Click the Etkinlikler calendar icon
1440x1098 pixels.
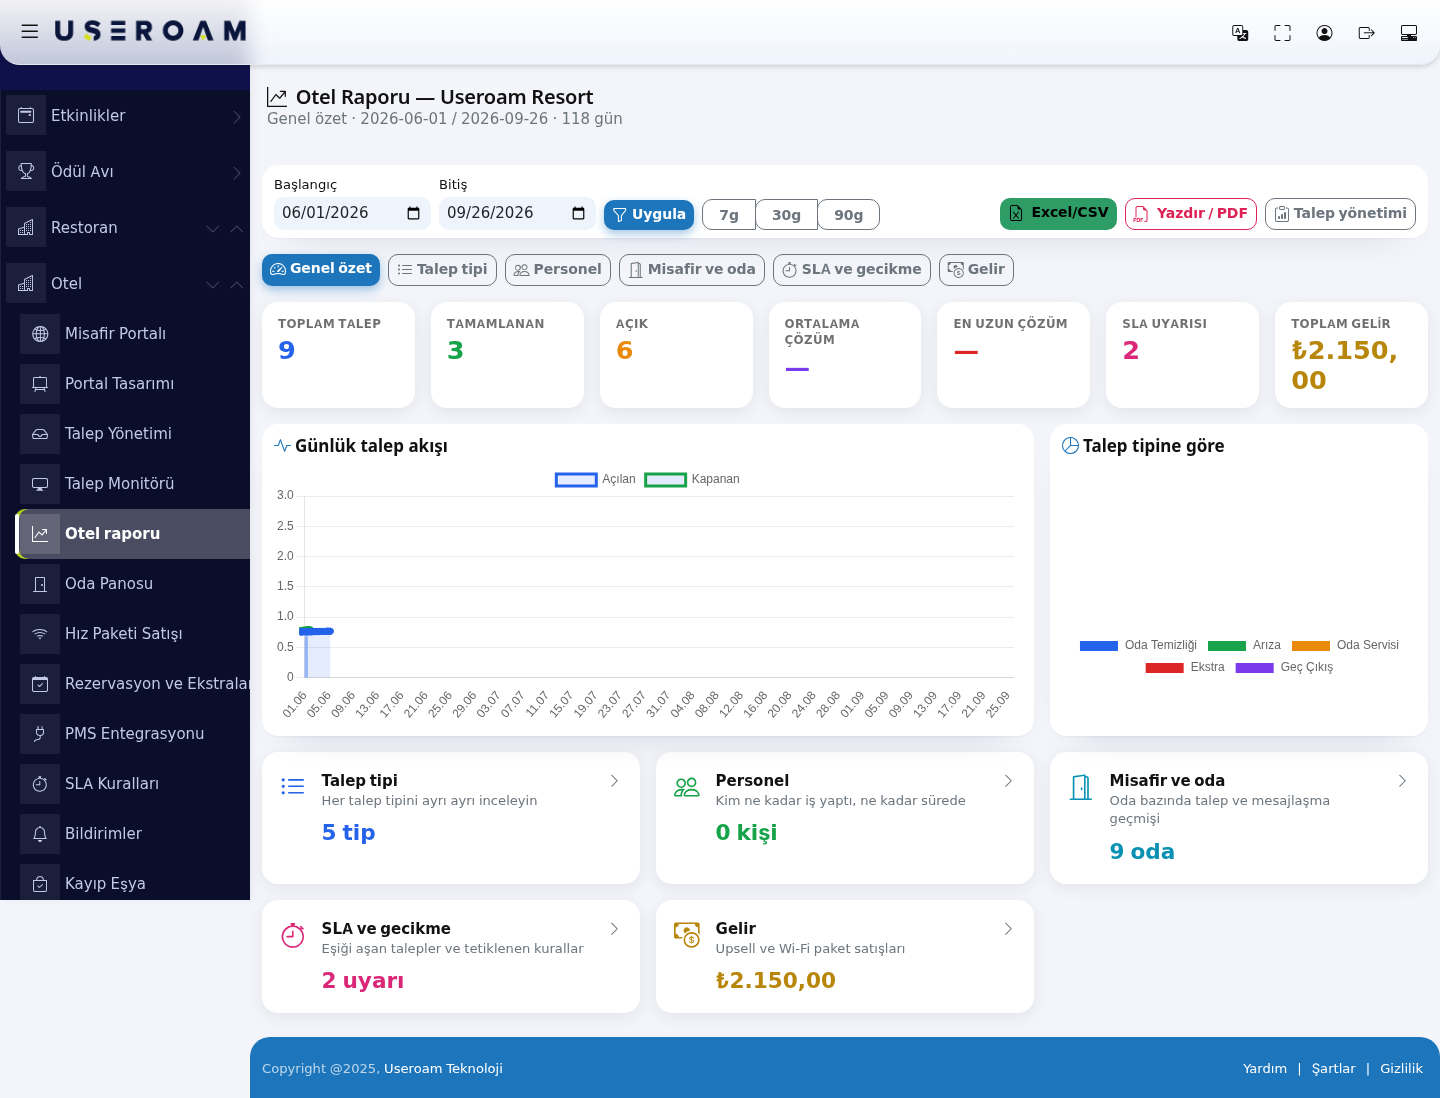(x=26, y=115)
